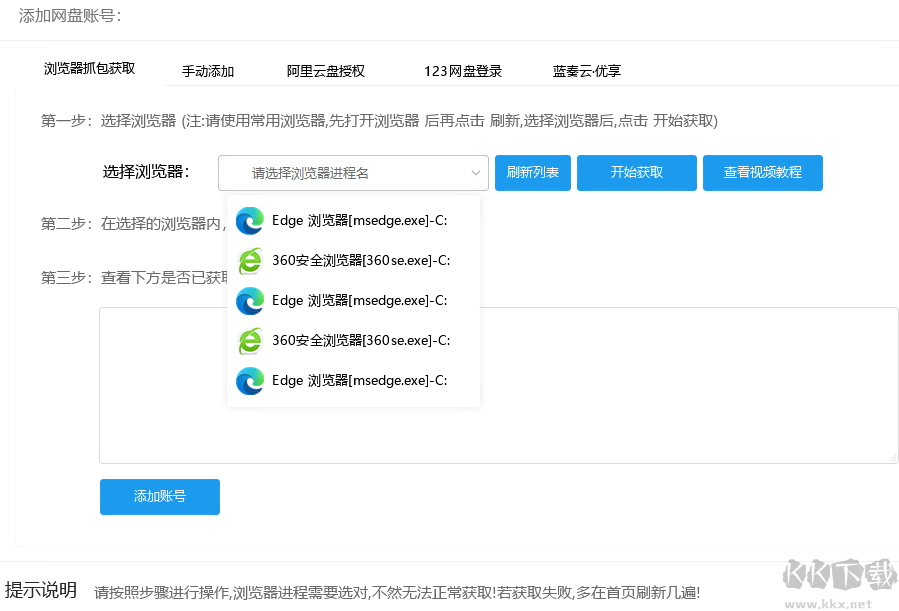
Task: Switch to 蓝奏云·优享 tab
Action: pos(587,71)
